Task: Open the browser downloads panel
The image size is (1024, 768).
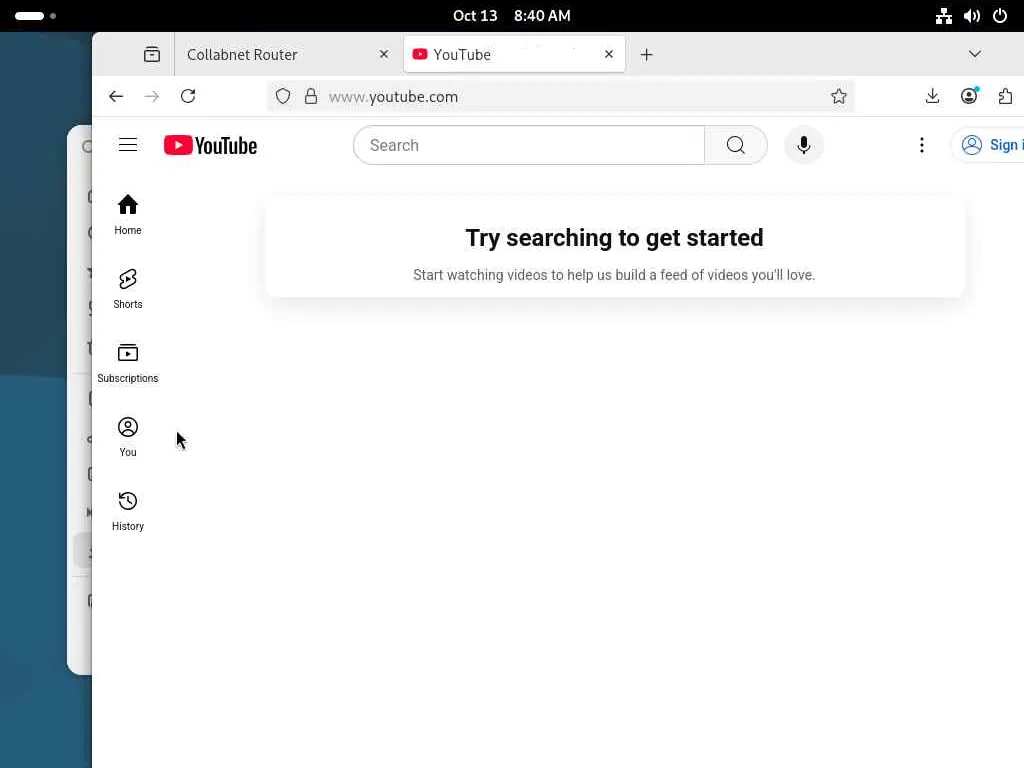Action: tap(933, 97)
